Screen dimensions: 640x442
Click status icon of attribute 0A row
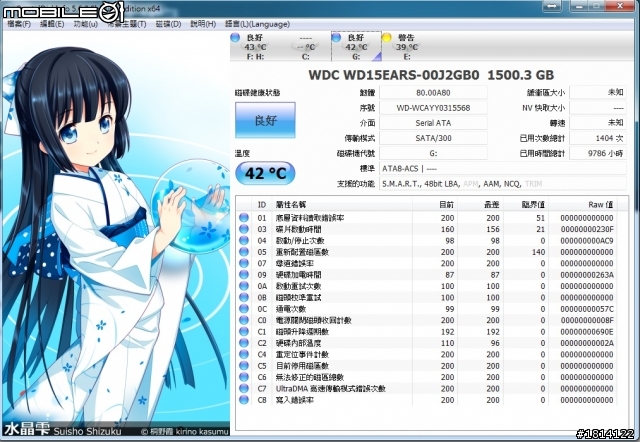pyautogui.click(x=244, y=286)
